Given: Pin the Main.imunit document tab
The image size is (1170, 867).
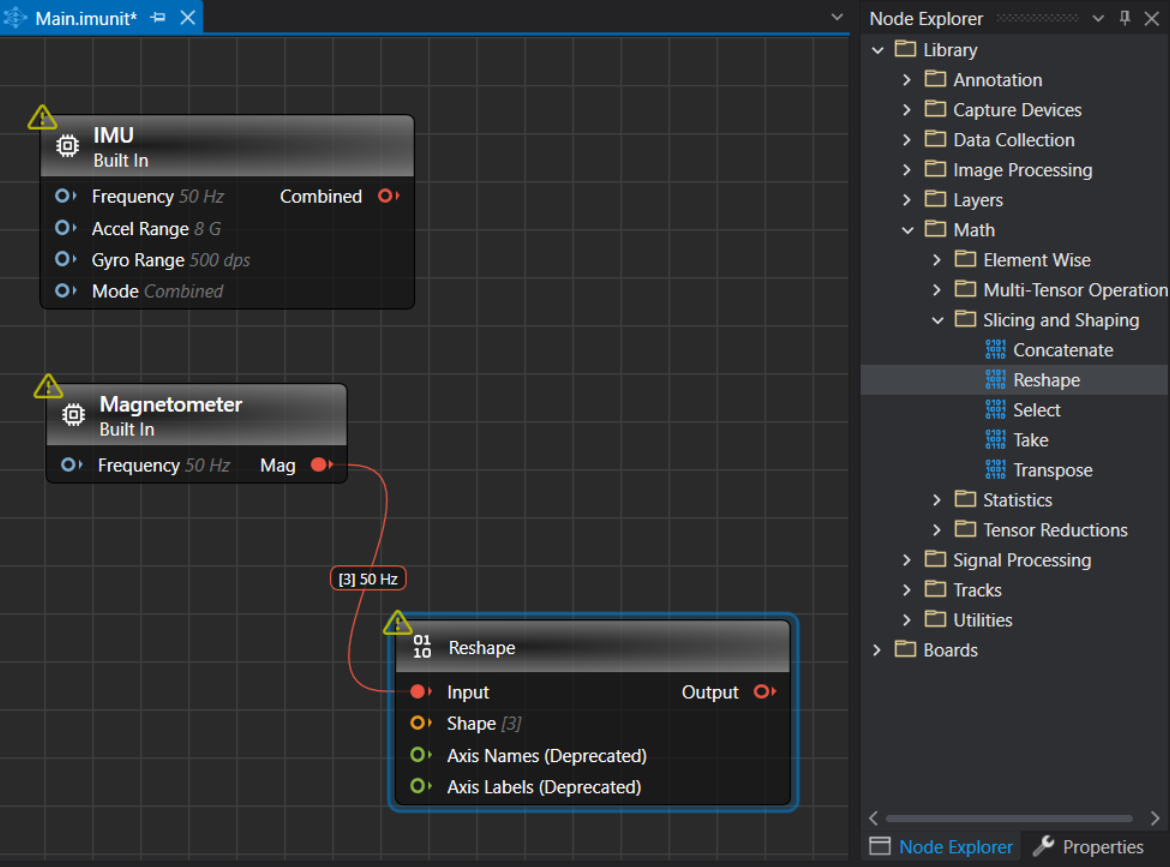Looking at the screenshot, I should click(x=158, y=18).
